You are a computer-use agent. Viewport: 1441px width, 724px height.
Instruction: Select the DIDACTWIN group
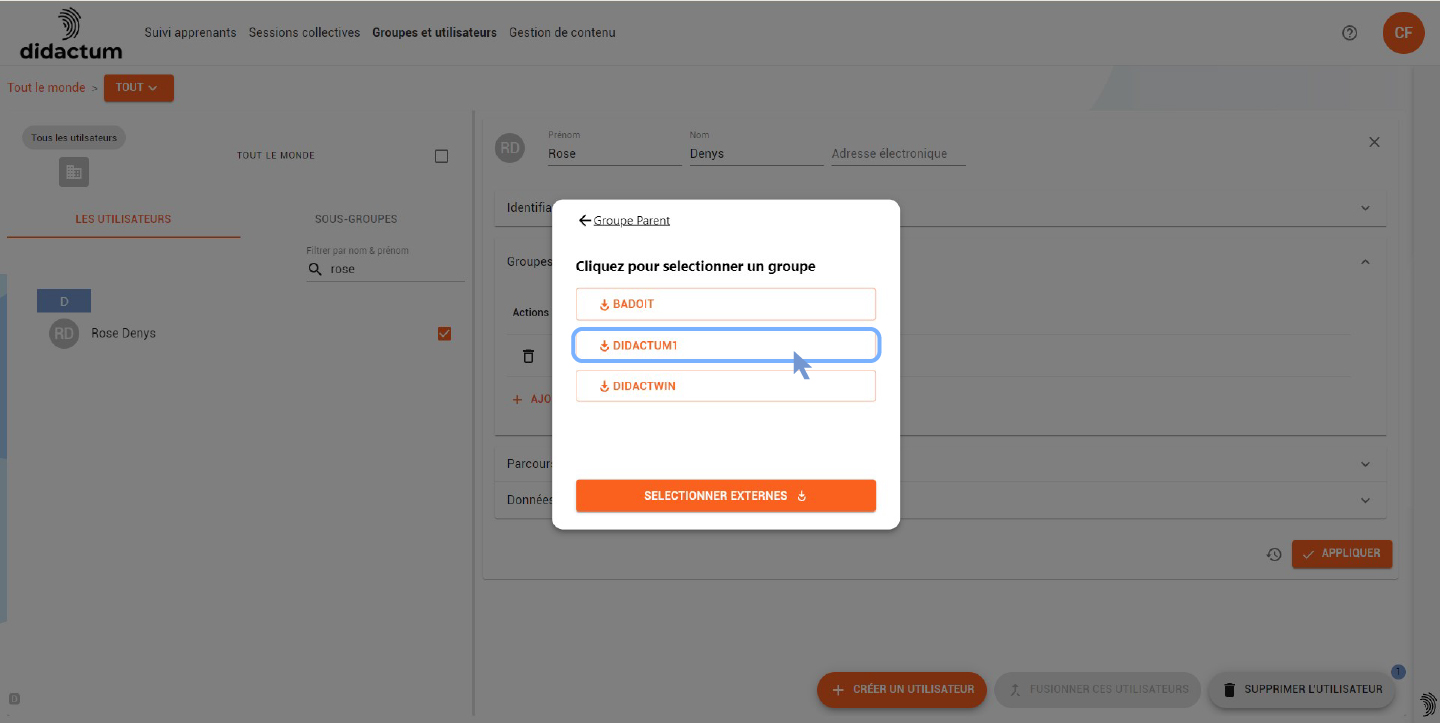726,386
